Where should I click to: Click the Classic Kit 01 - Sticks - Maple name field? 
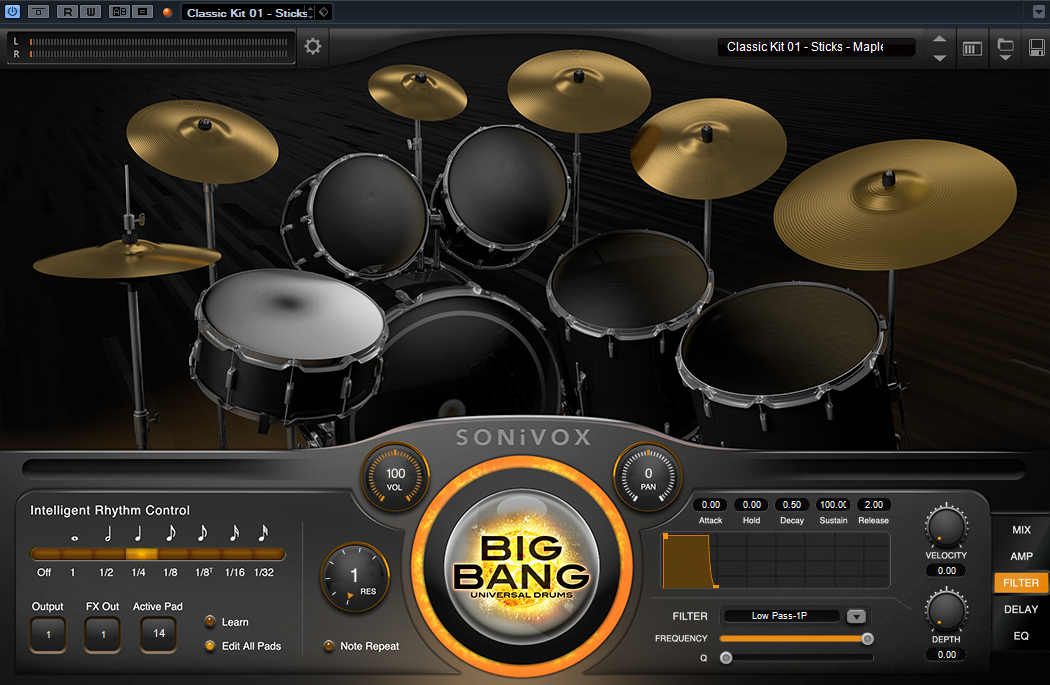[x=816, y=47]
